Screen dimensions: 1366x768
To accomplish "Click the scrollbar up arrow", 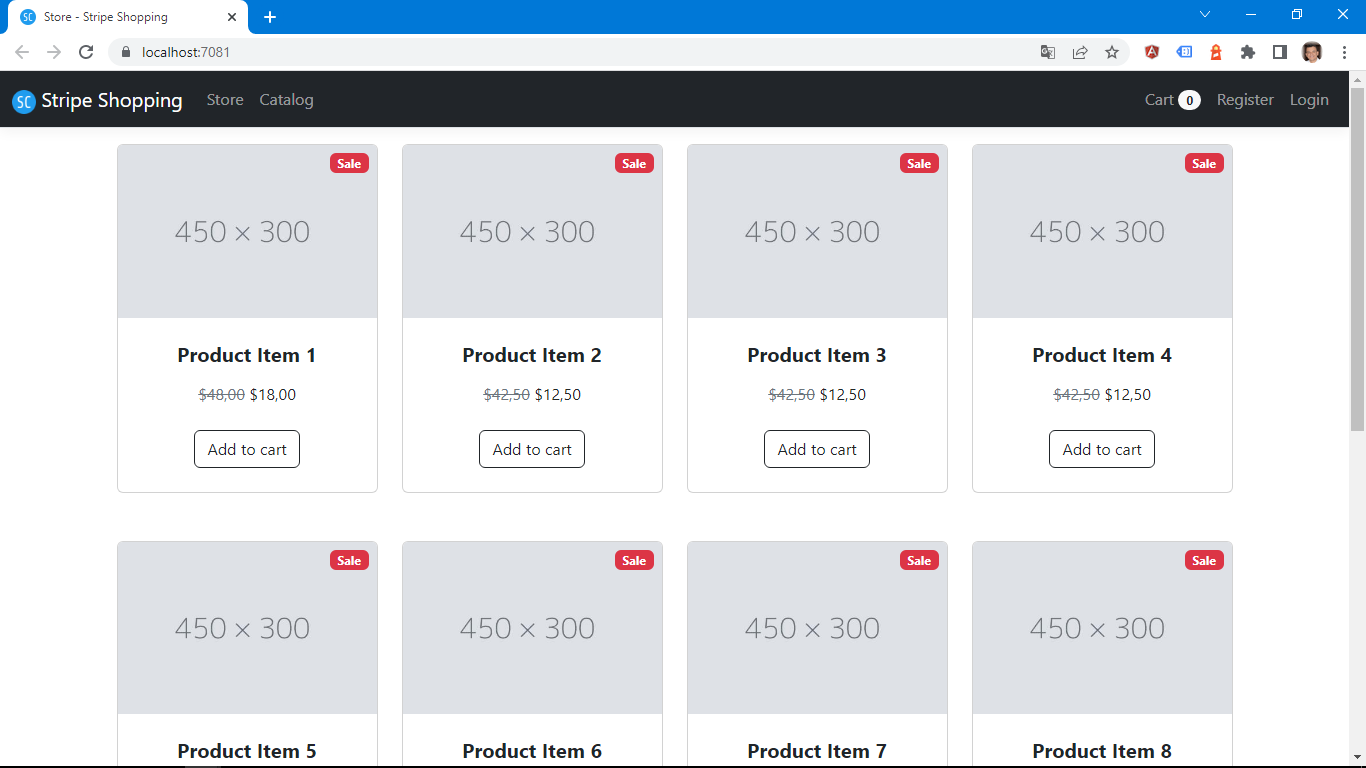I will pos(1357,79).
